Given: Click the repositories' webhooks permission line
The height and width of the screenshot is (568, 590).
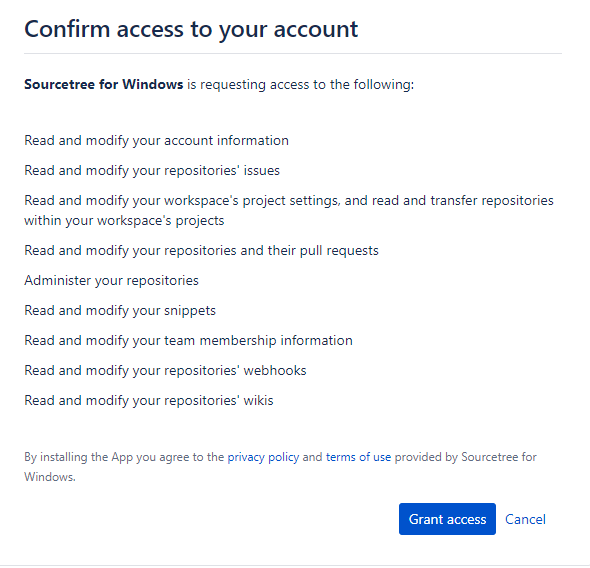Looking at the screenshot, I should click(165, 371).
